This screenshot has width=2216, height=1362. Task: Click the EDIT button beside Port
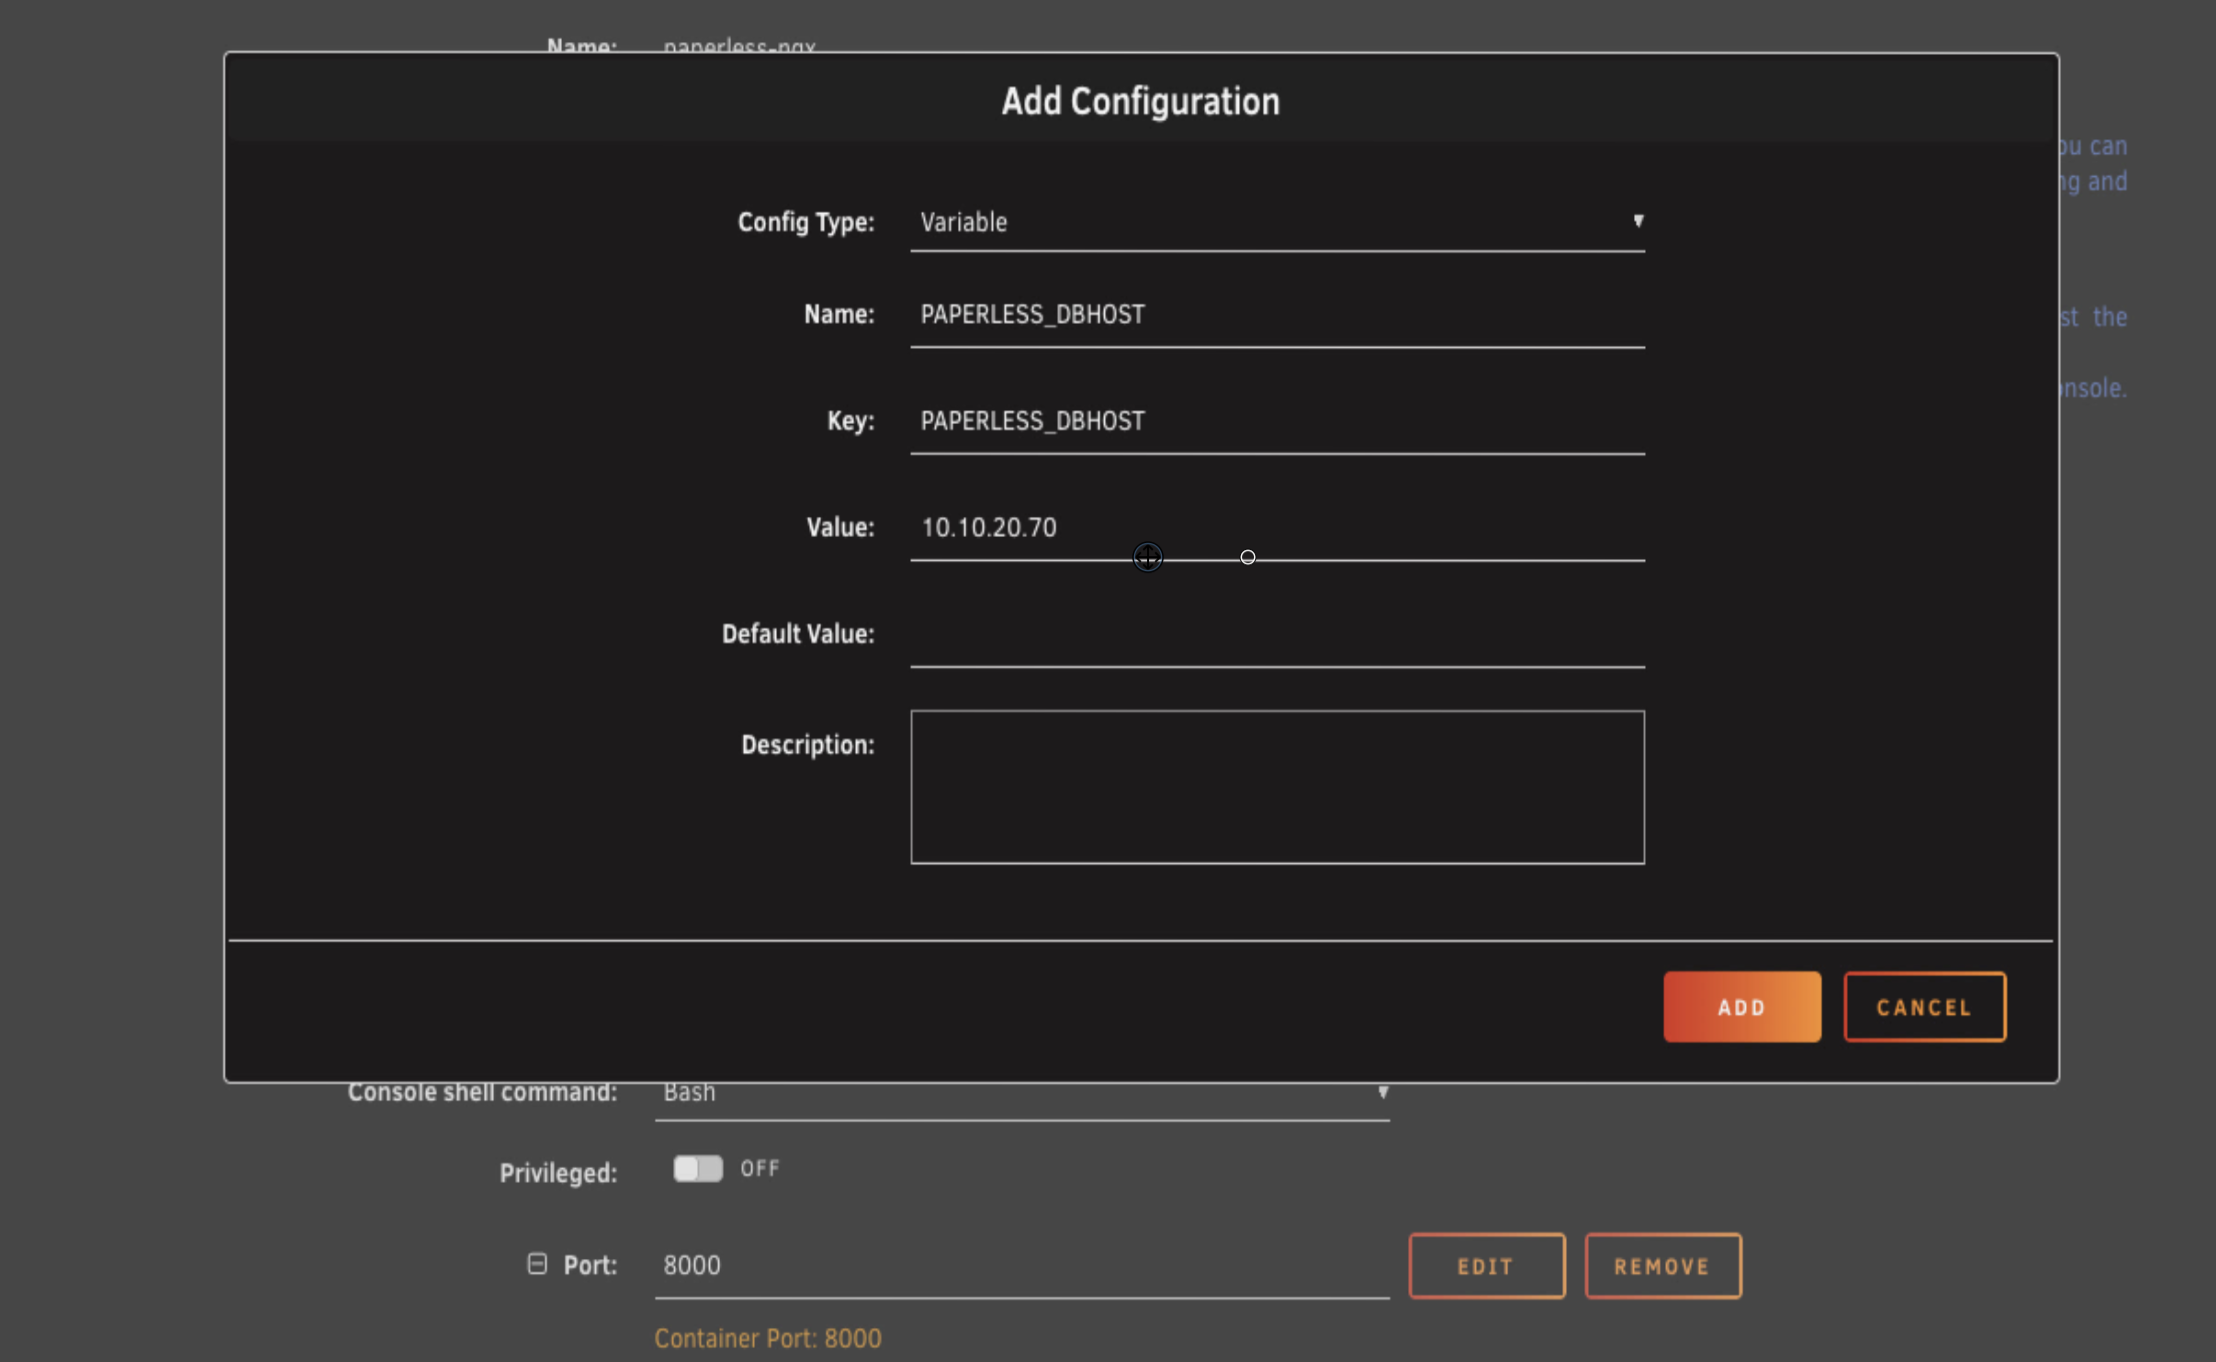pyautogui.click(x=1486, y=1266)
